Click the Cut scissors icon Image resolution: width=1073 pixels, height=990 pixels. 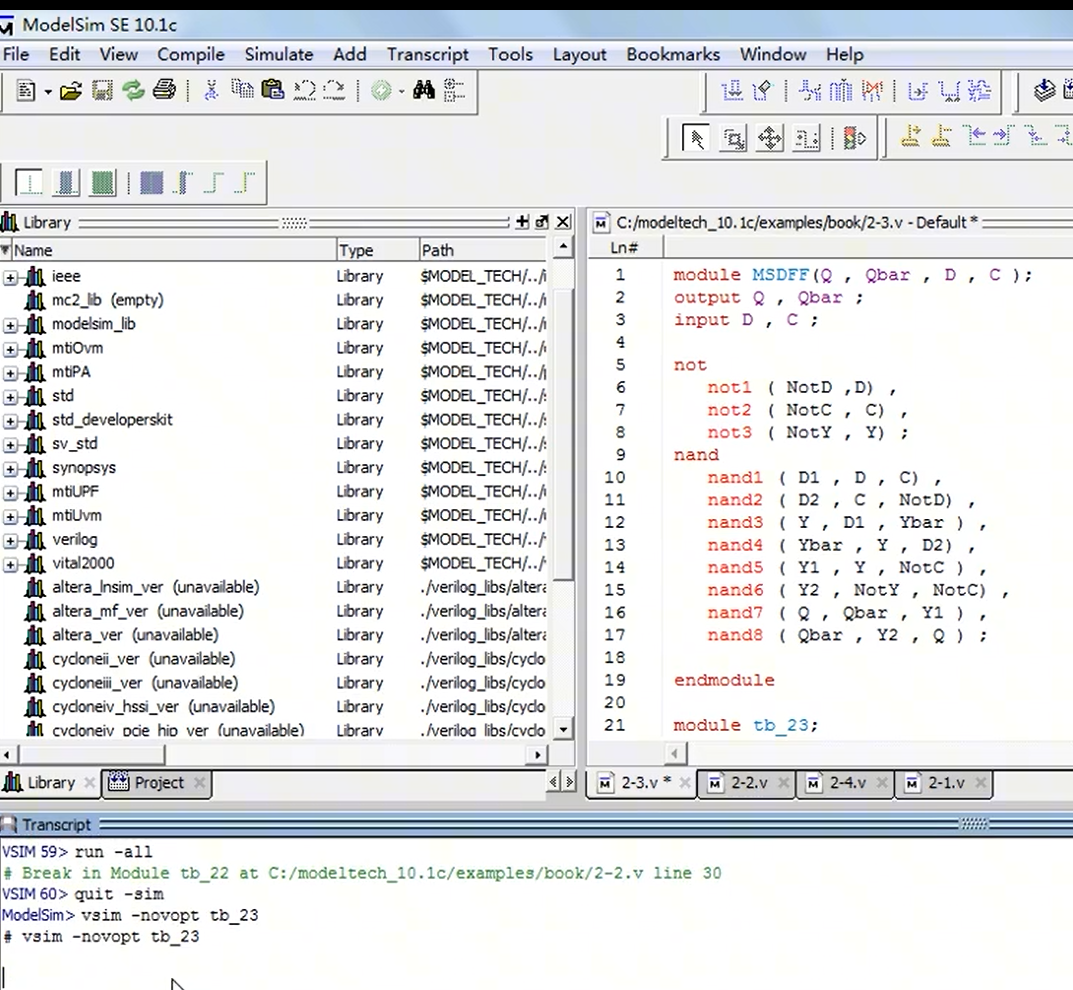[211, 90]
